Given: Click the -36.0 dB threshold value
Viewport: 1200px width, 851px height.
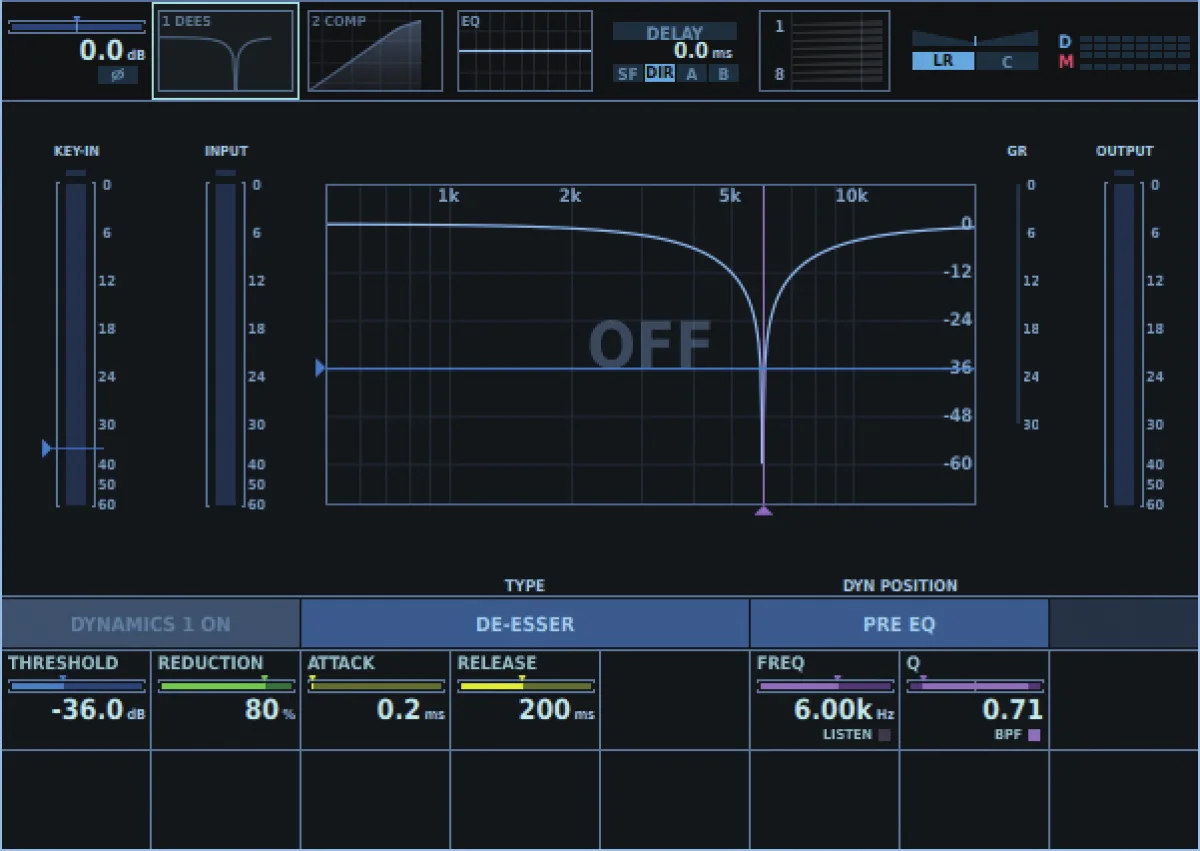Looking at the screenshot, I should click(x=98, y=710).
